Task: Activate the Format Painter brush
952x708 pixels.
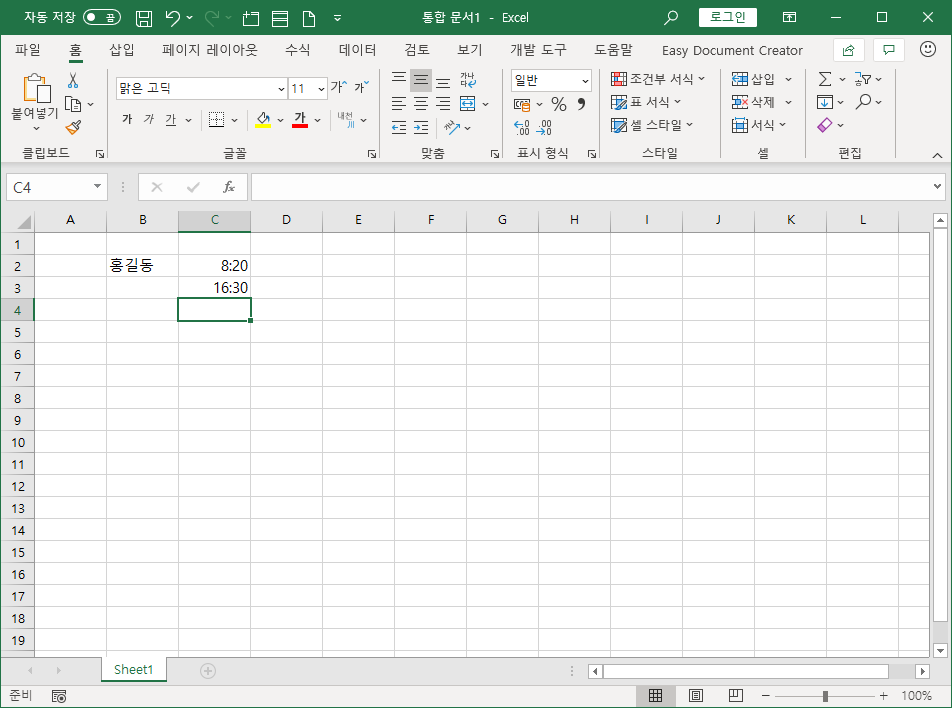Action: point(73,127)
